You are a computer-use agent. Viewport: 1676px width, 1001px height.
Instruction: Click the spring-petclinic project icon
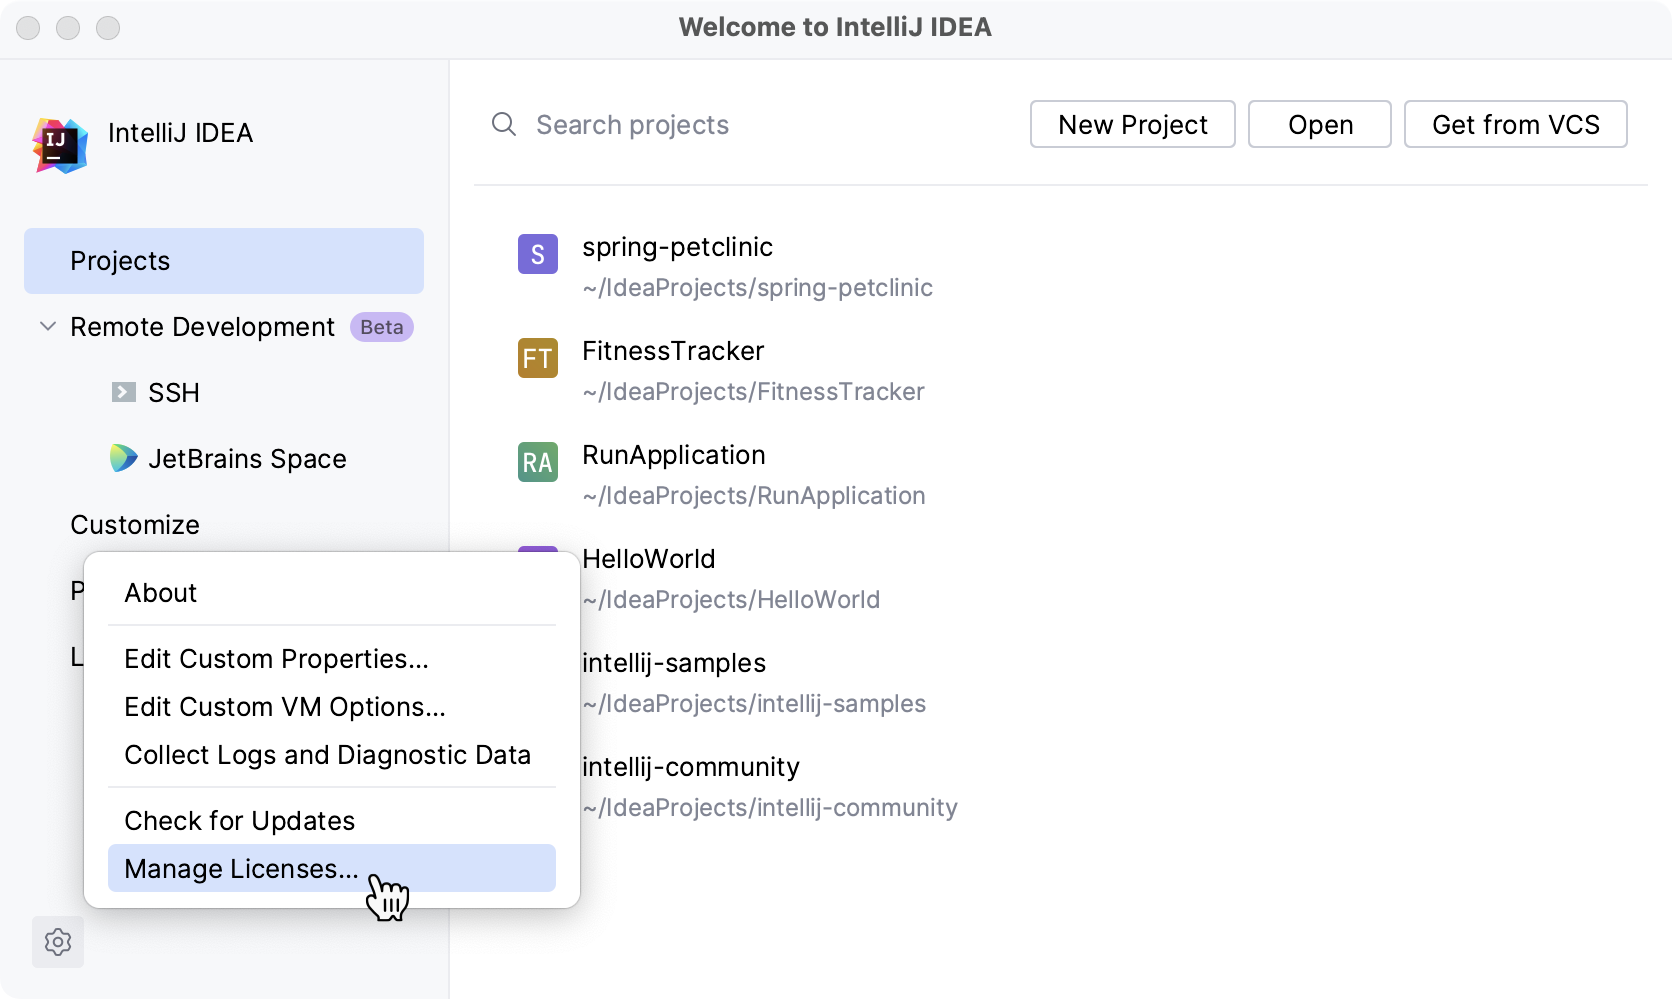537,254
